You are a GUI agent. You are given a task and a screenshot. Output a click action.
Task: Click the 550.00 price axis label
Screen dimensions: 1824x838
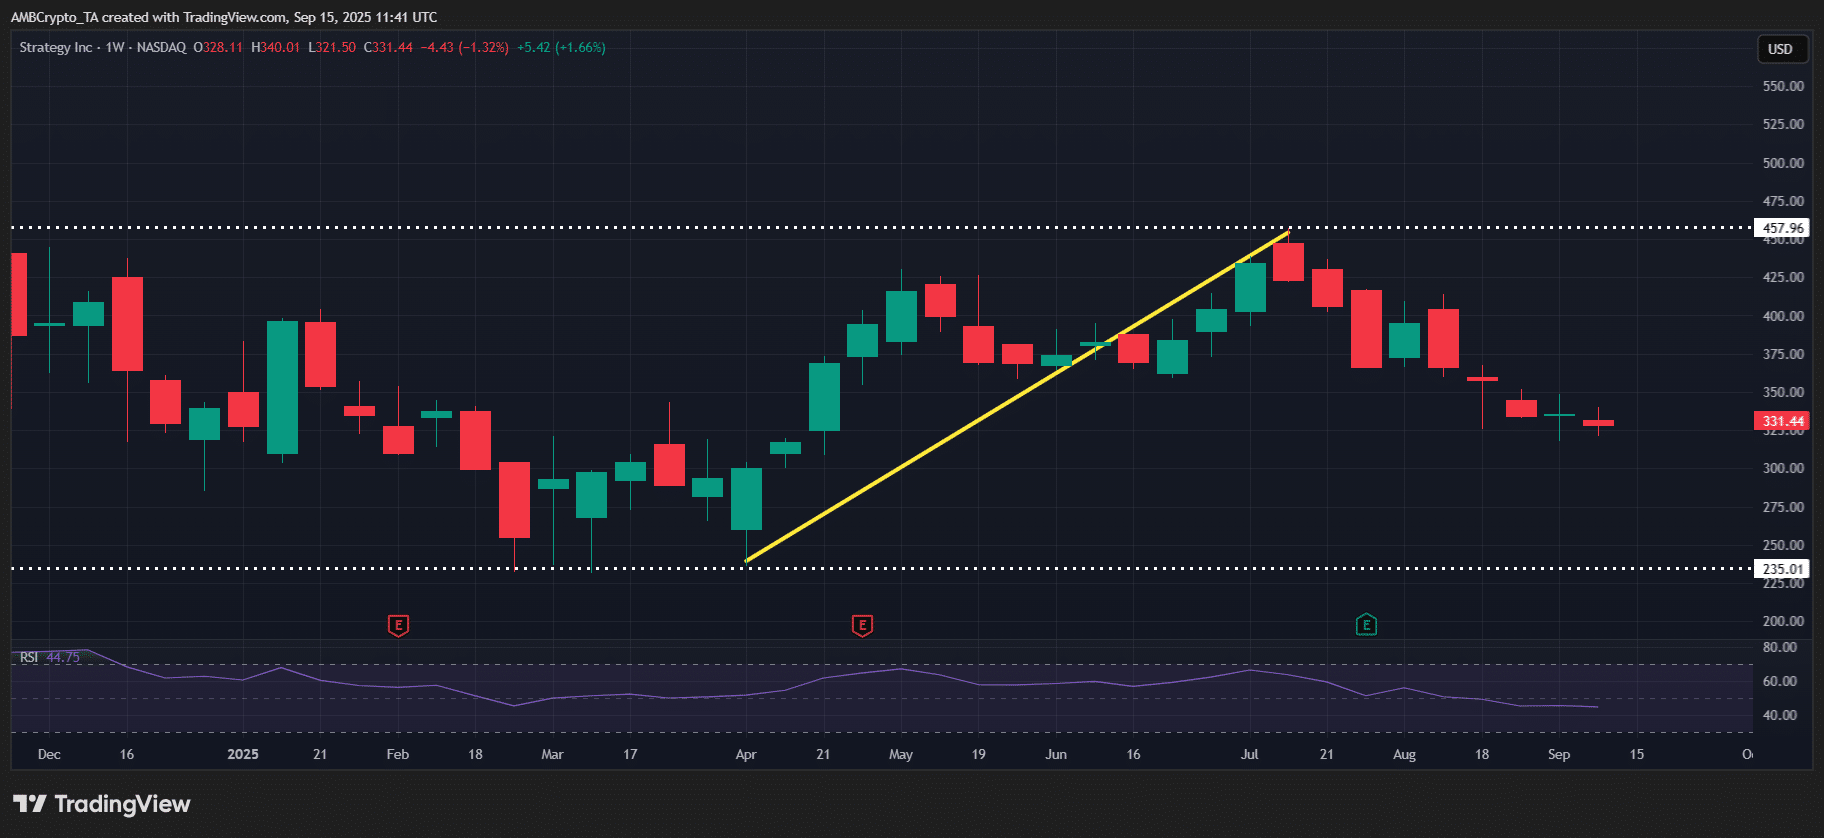(x=1783, y=86)
